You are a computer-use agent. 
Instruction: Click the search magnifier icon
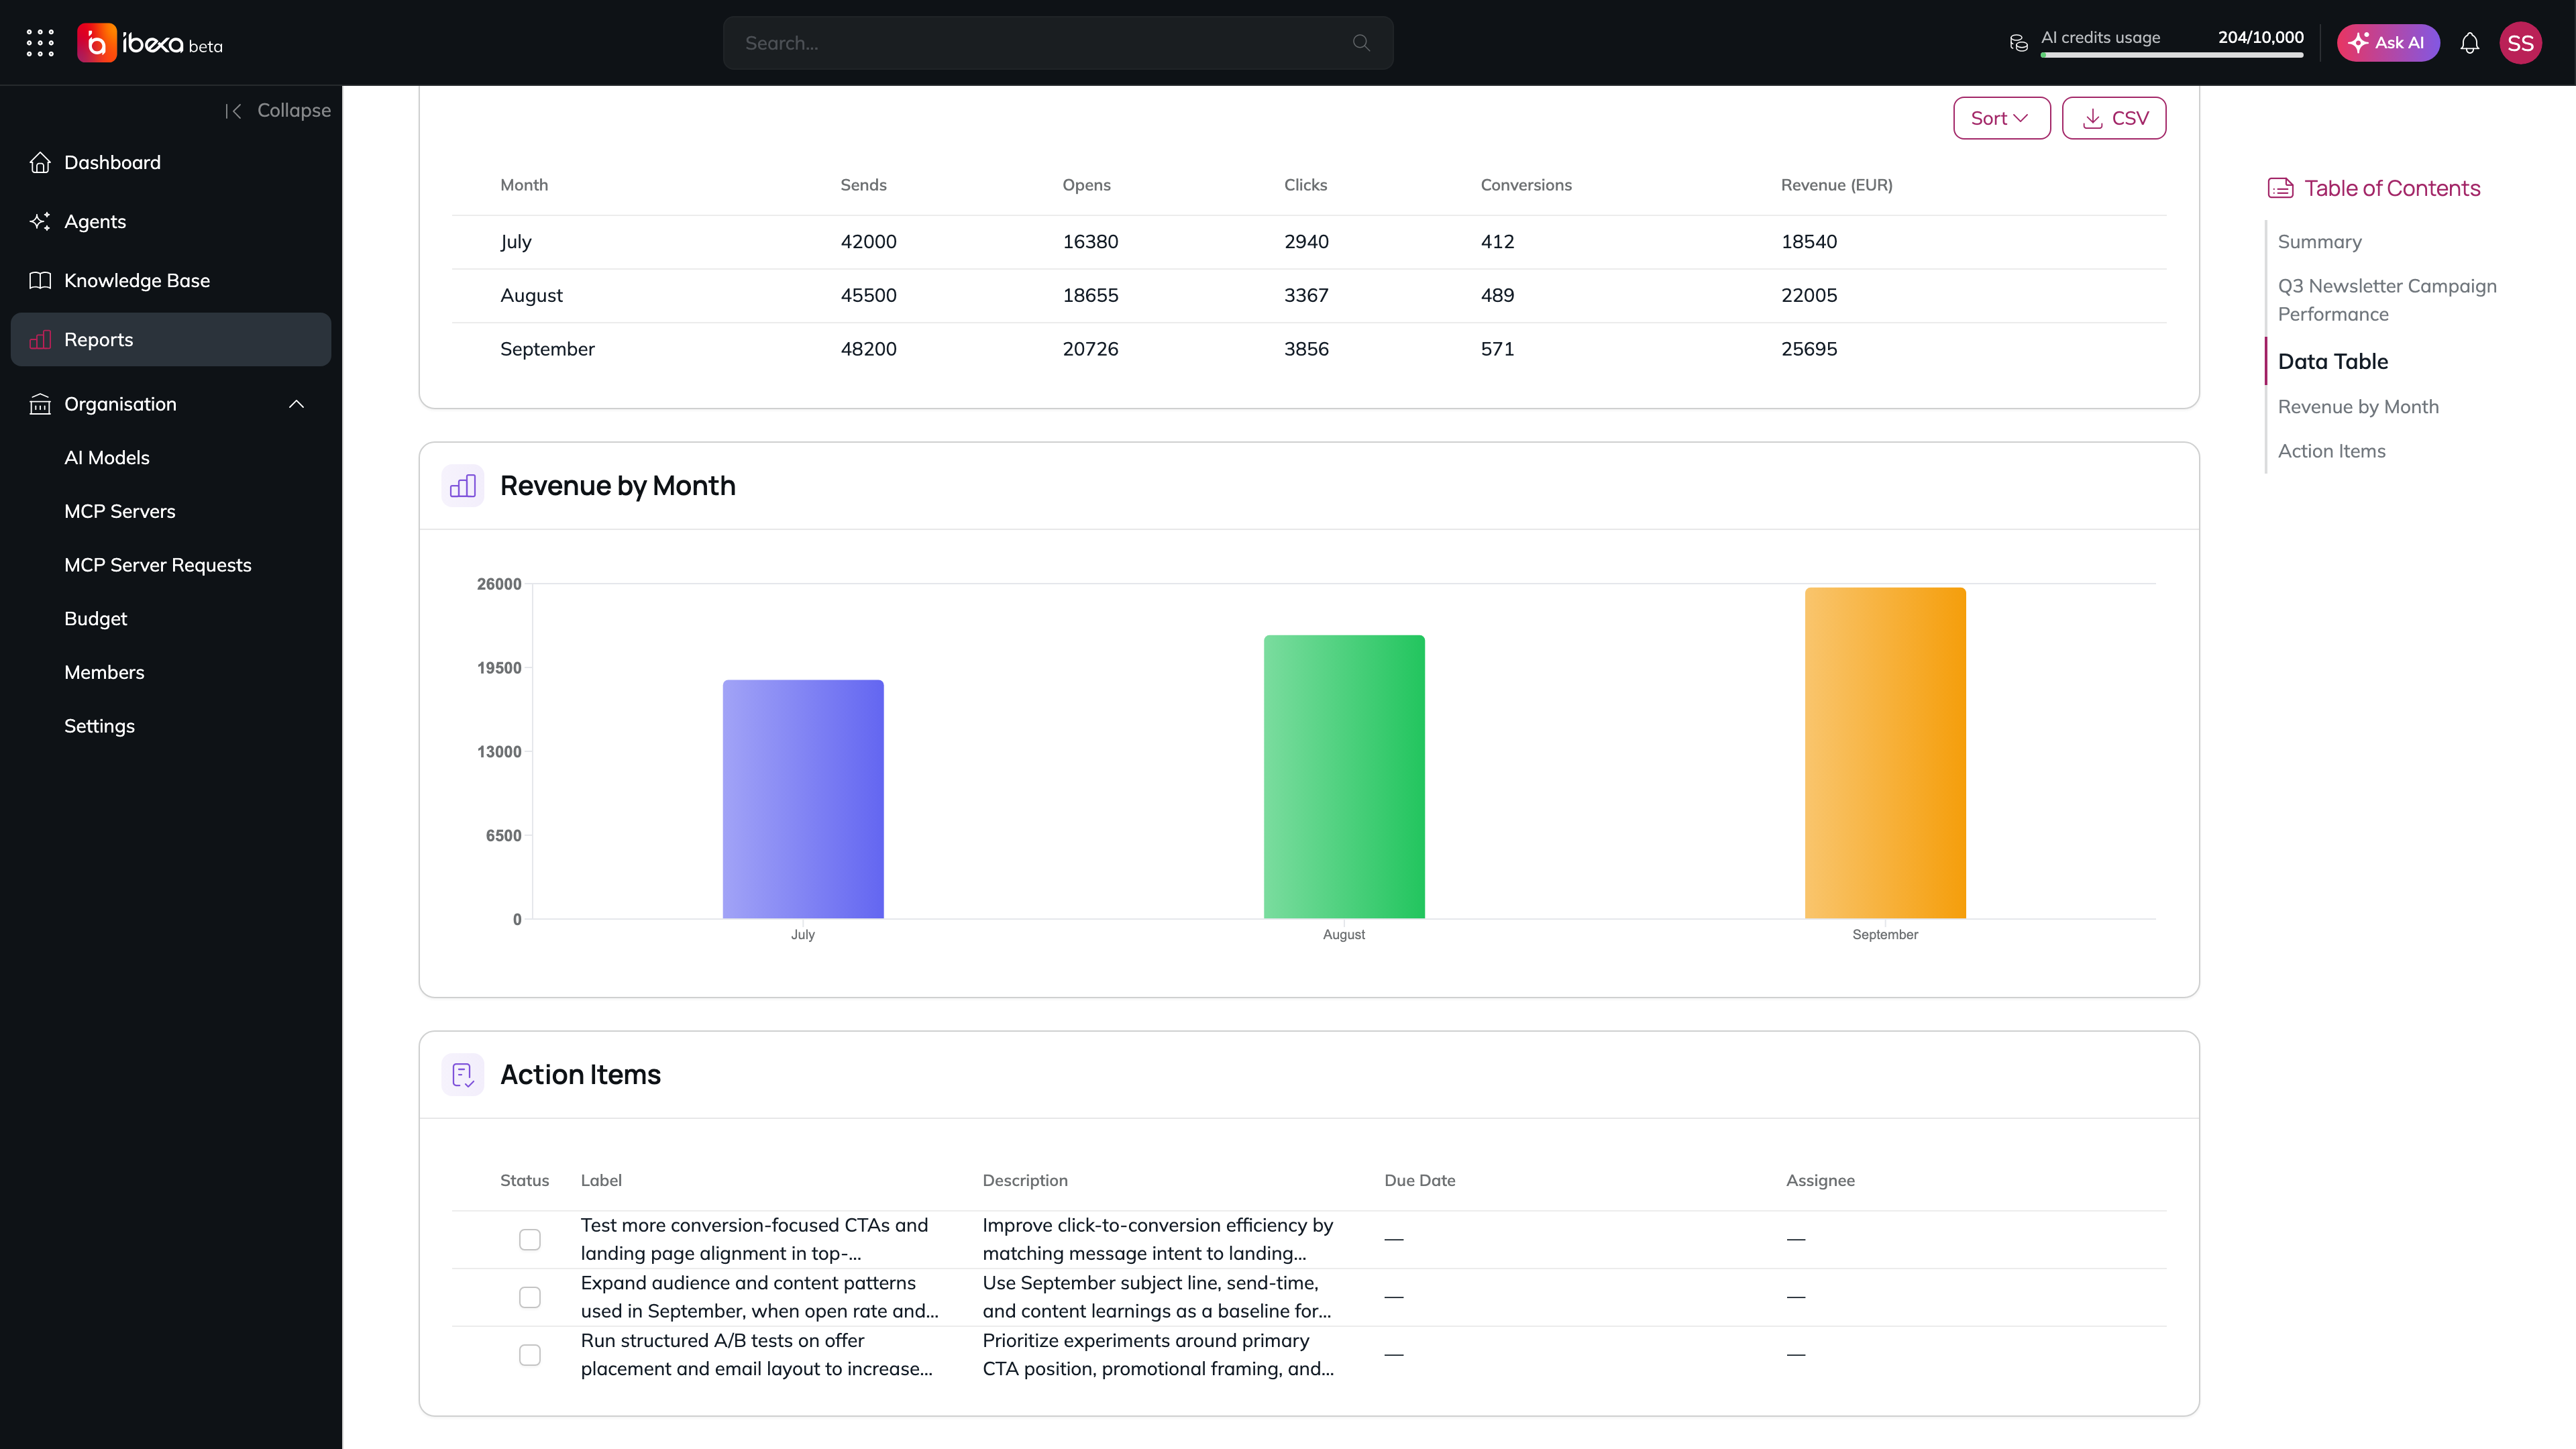pos(1361,43)
